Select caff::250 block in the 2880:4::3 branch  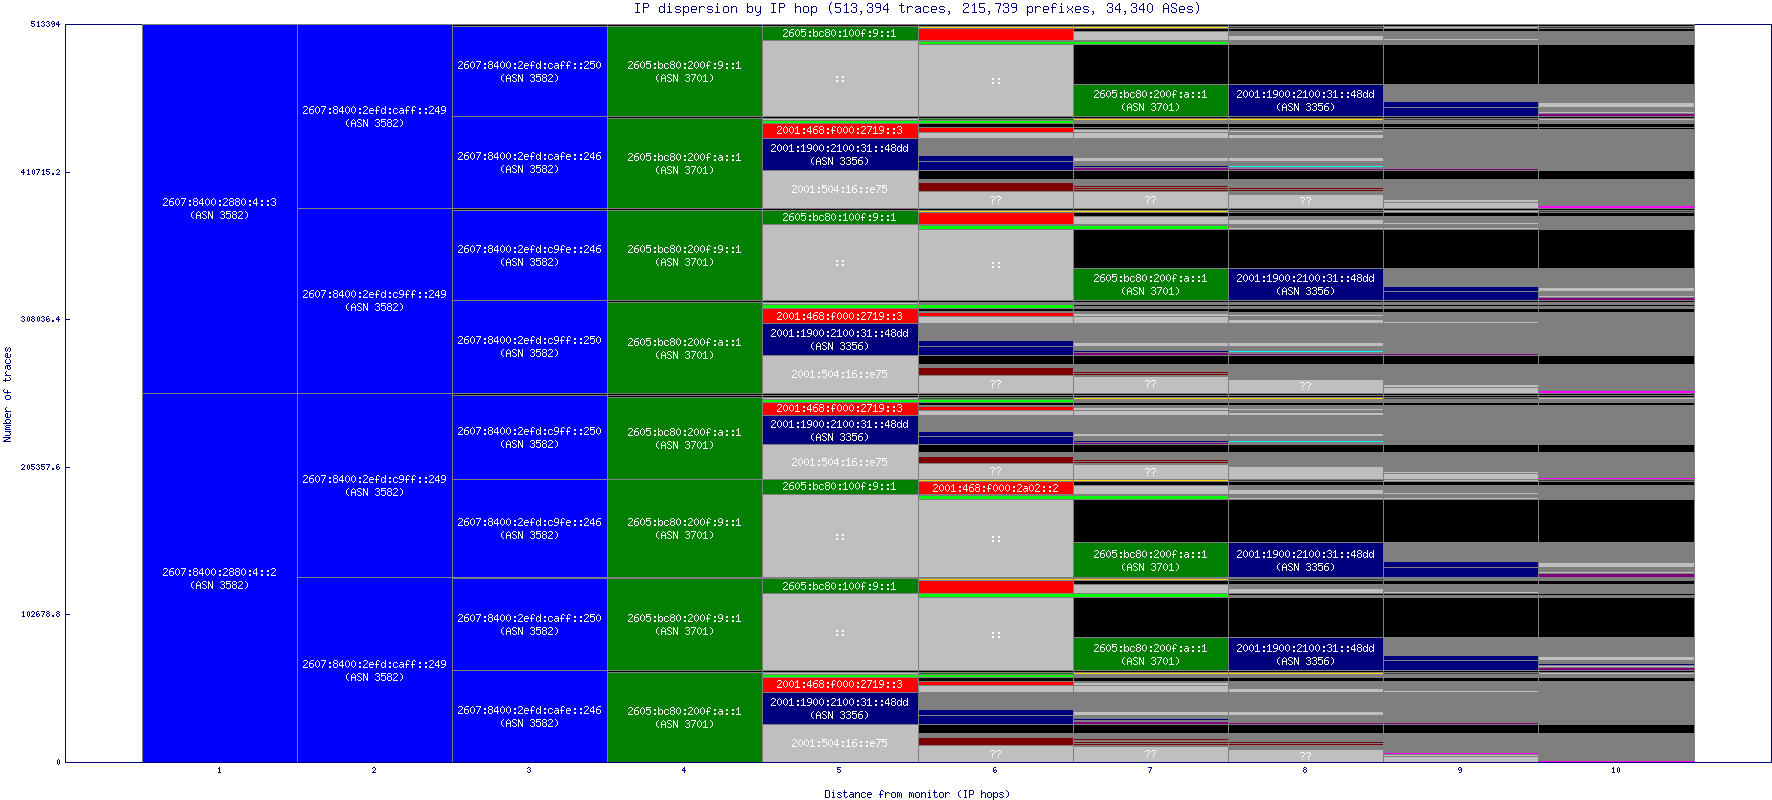530,71
